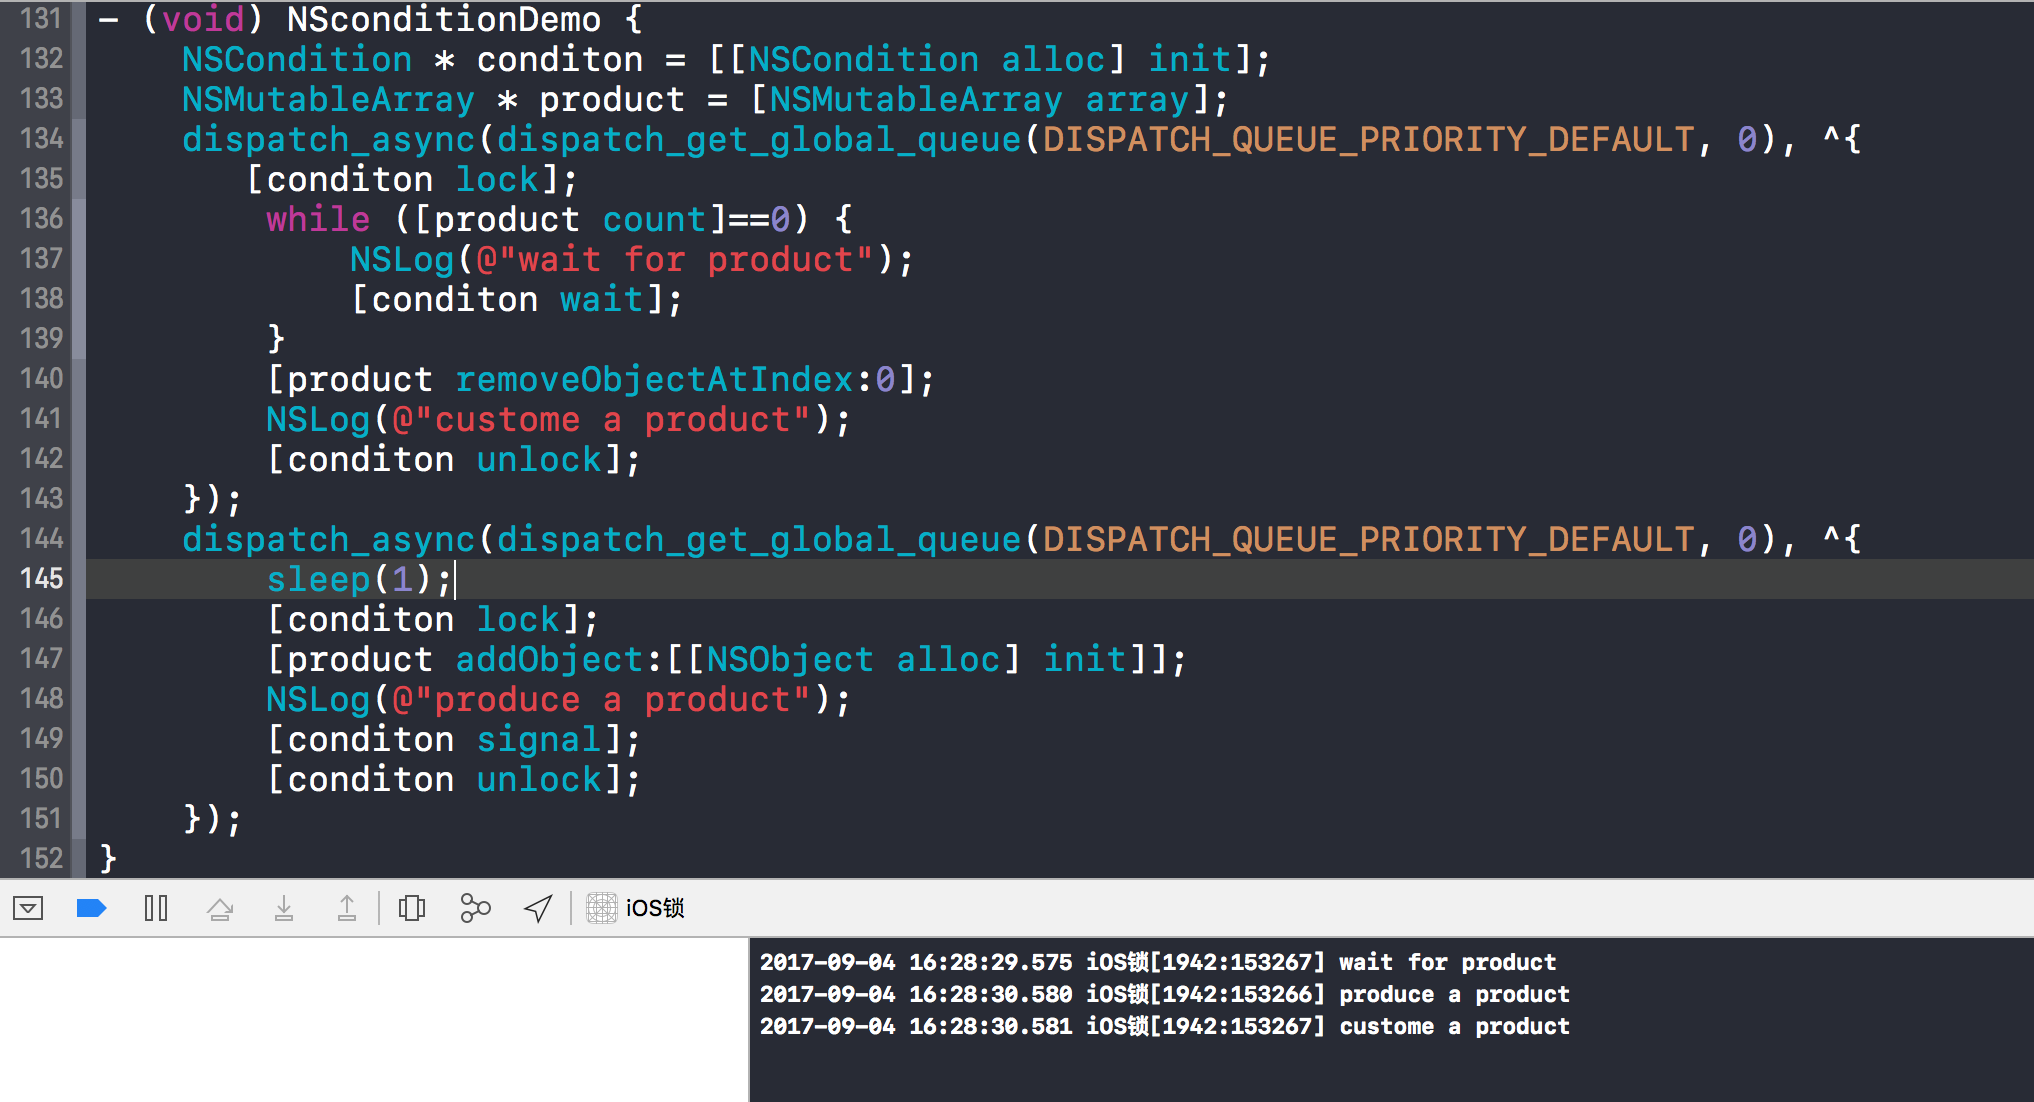2034x1102 pixels.
Task: Click DISPATCH_QUEUE_PRIORITY_DEFAULT on line 144
Action: click(x=1368, y=539)
